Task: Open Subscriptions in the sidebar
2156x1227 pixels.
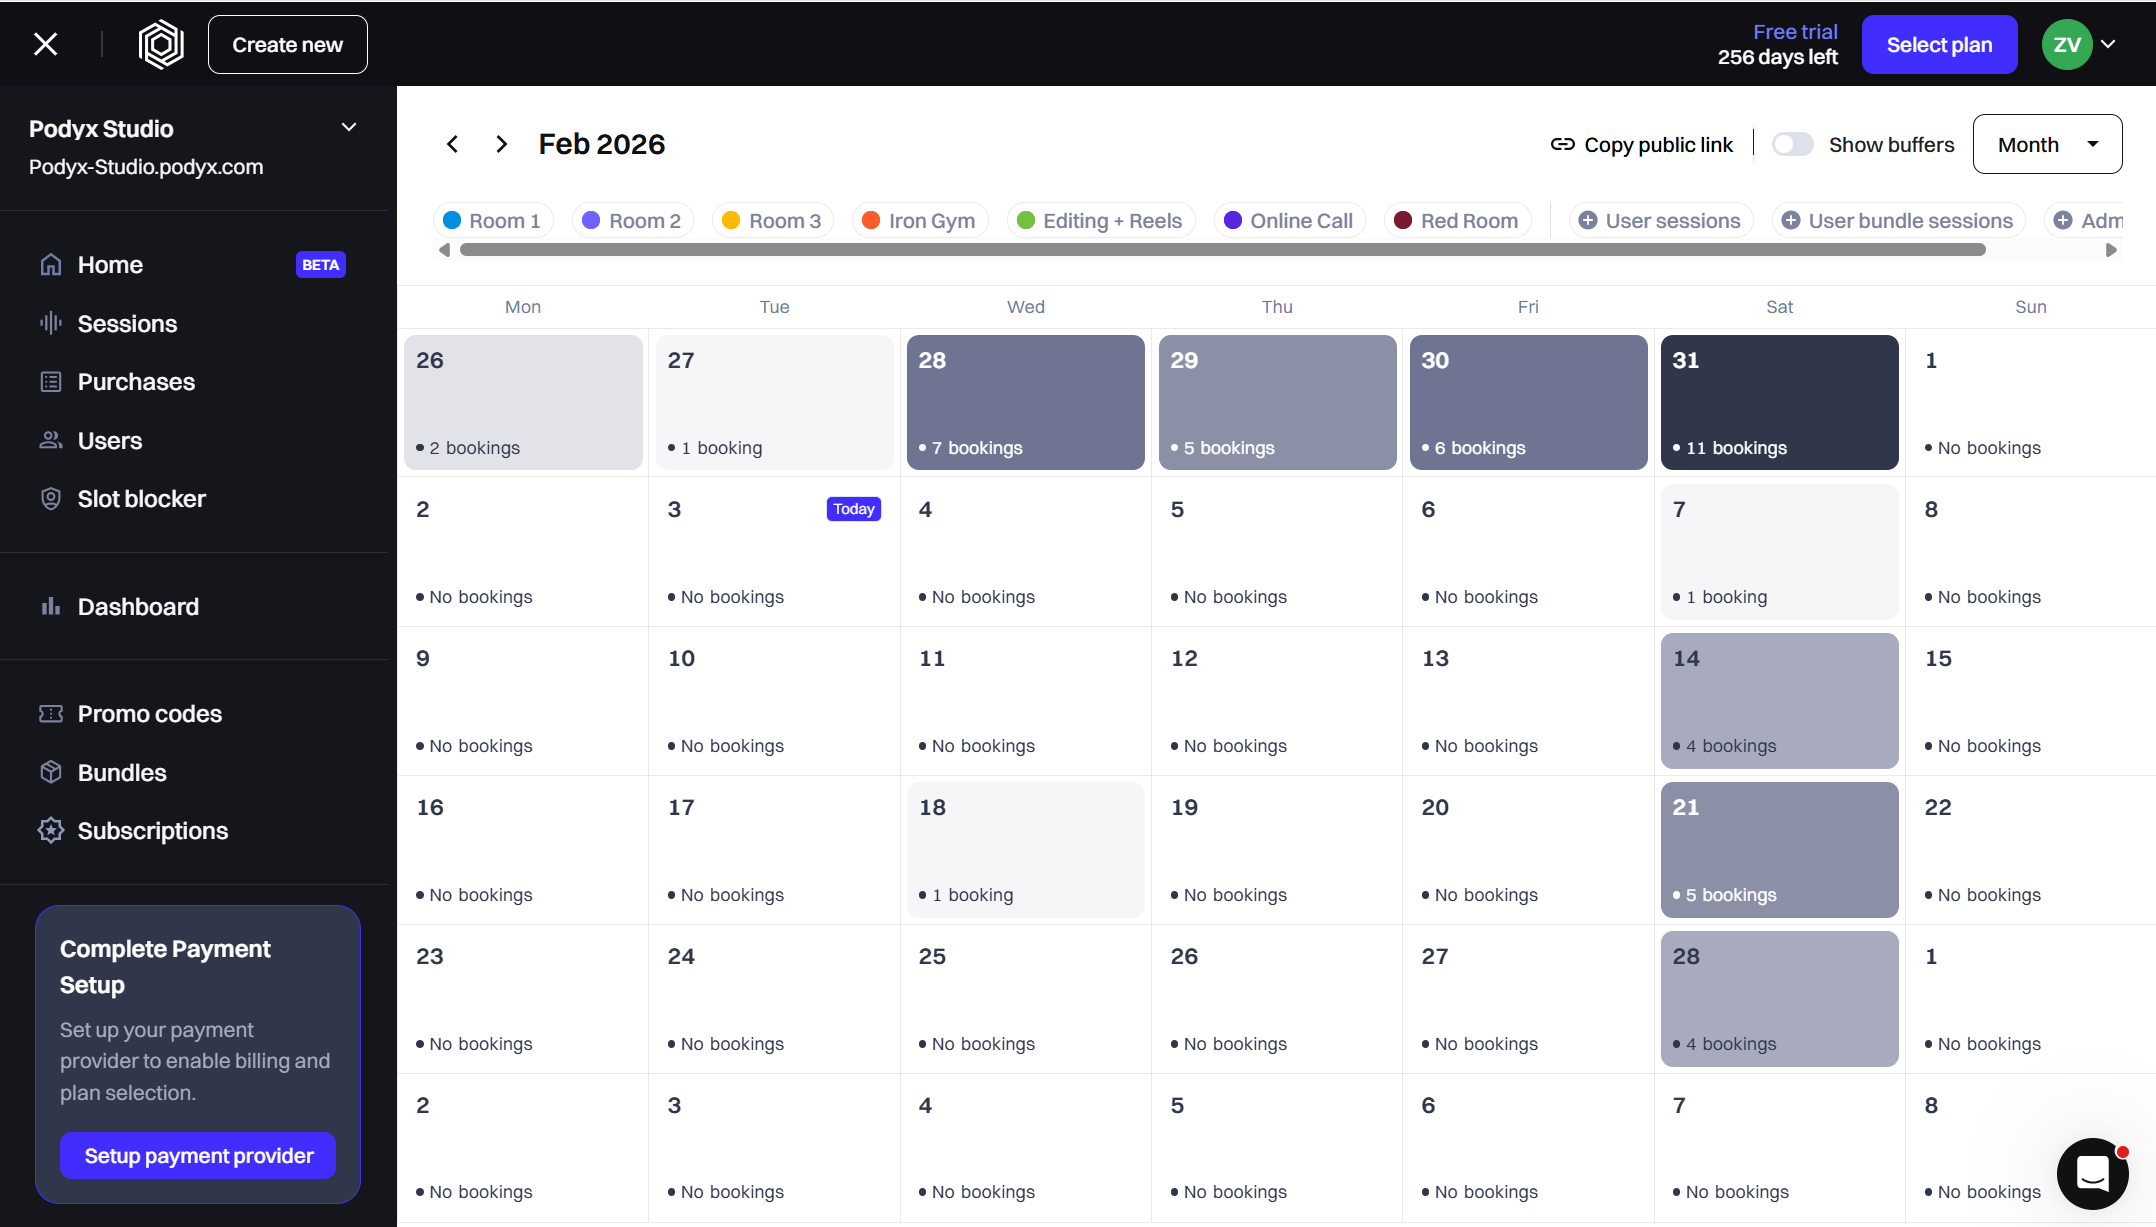Action: (x=152, y=831)
